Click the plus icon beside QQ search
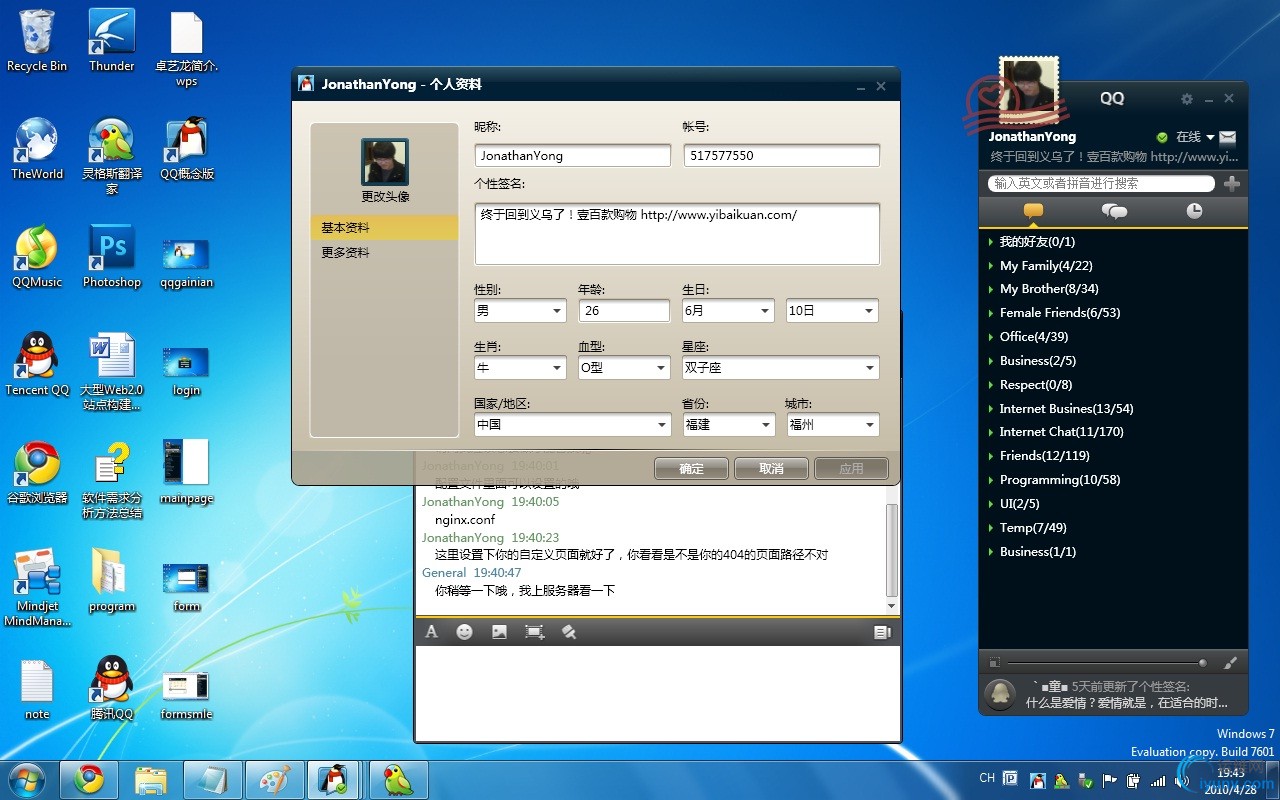1280x800 pixels. [1232, 183]
